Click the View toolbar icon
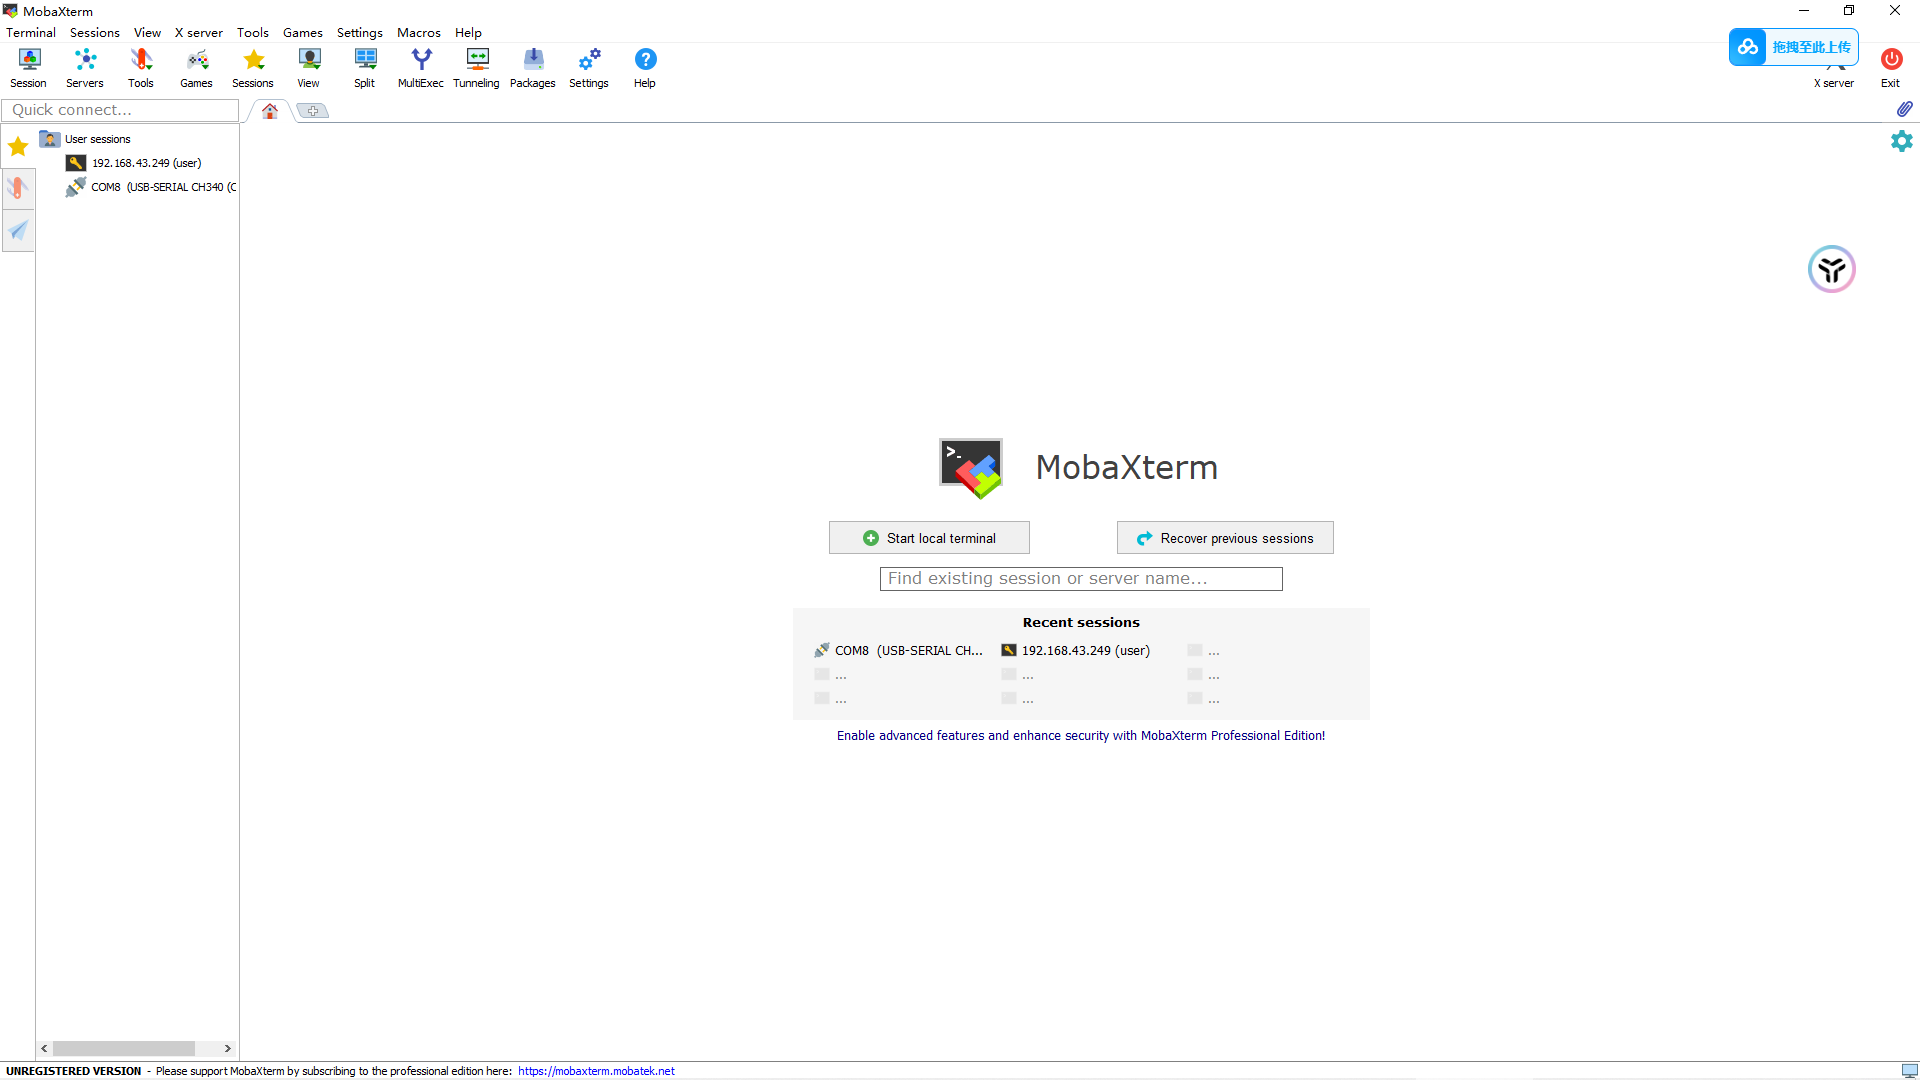1920x1080 pixels. (x=309, y=68)
